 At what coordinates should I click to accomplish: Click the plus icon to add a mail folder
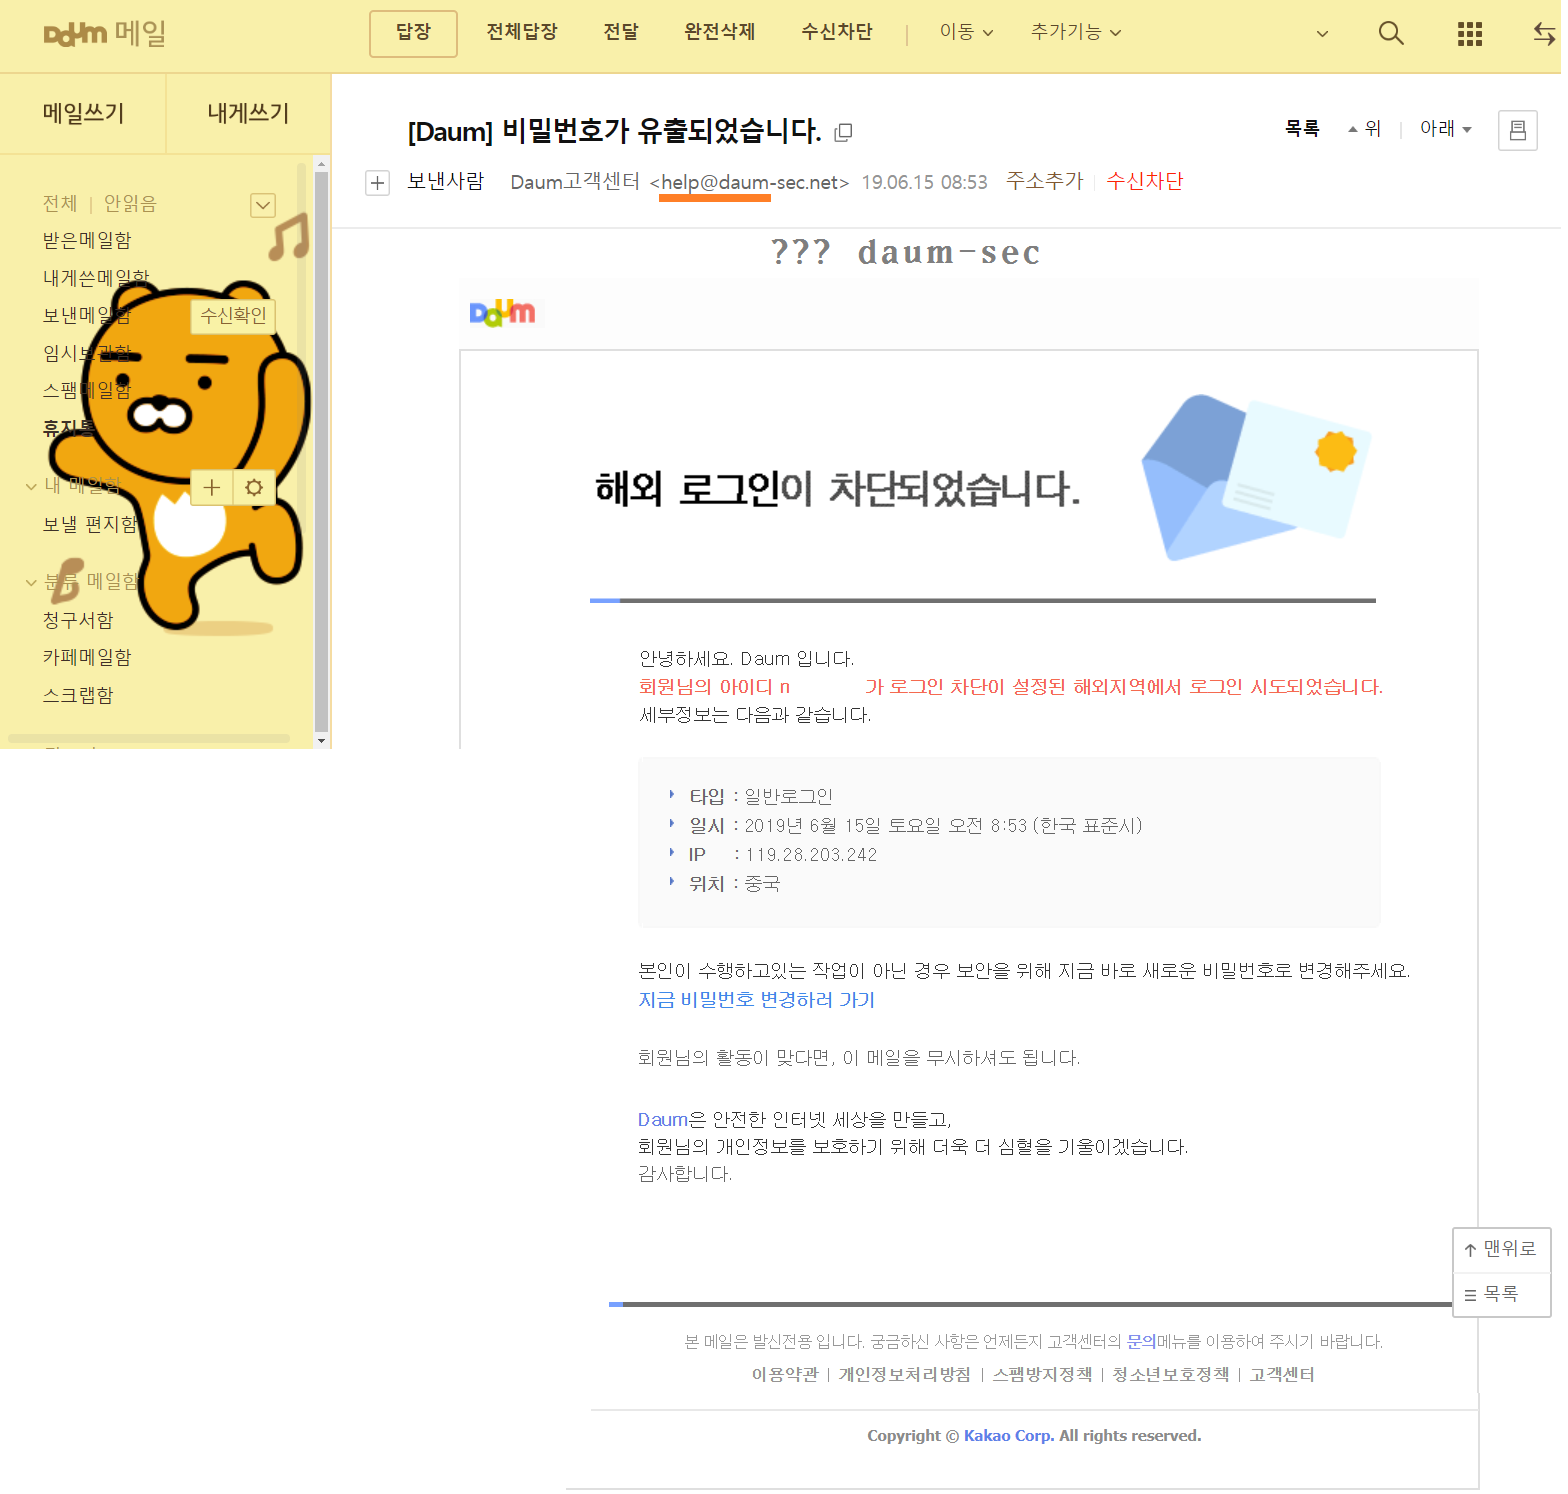(211, 487)
